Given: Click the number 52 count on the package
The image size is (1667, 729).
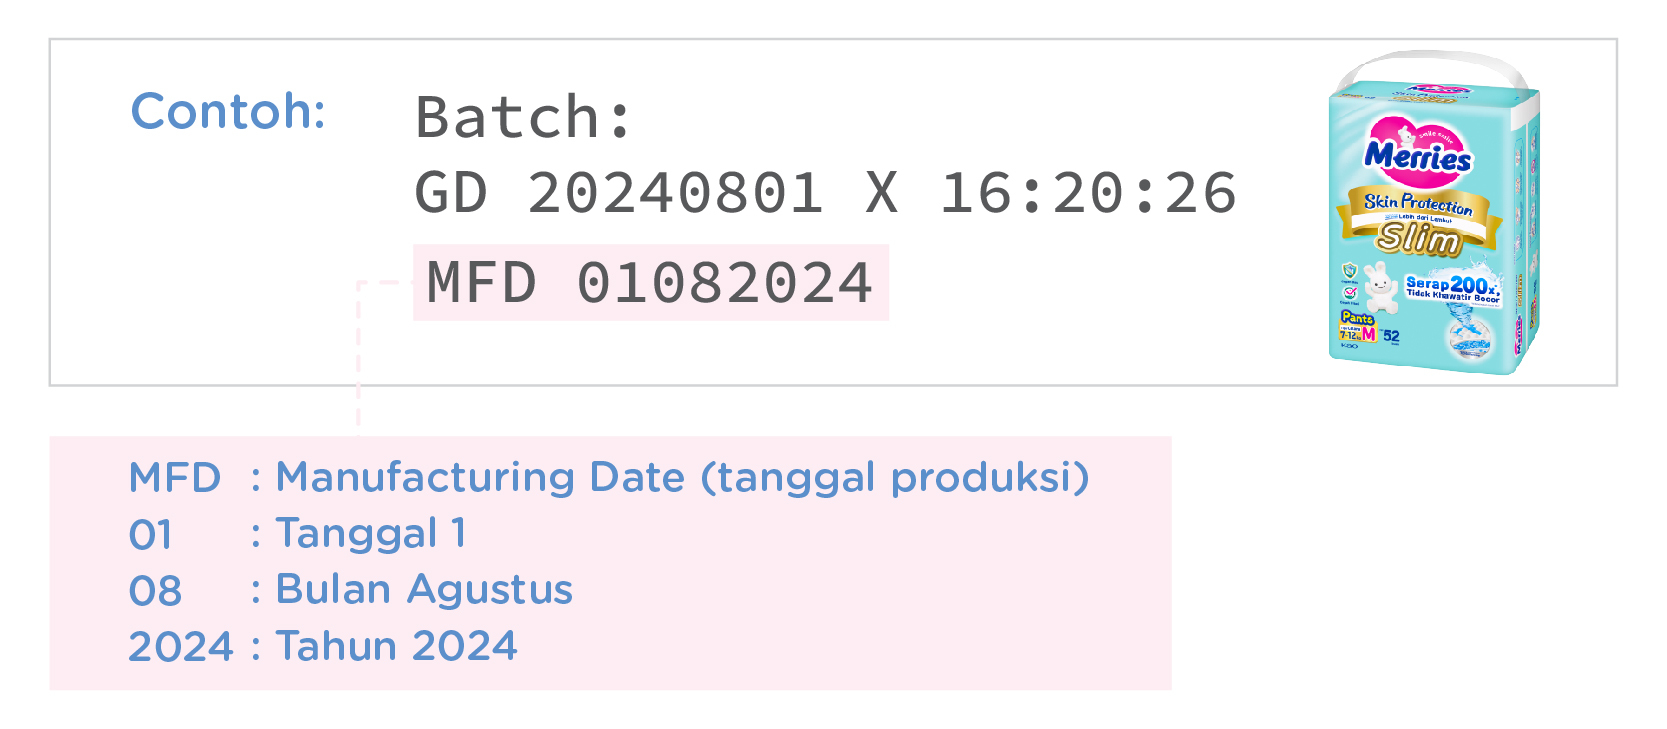Looking at the screenshot, I should pyautogui.click(x=1391, y=337).
